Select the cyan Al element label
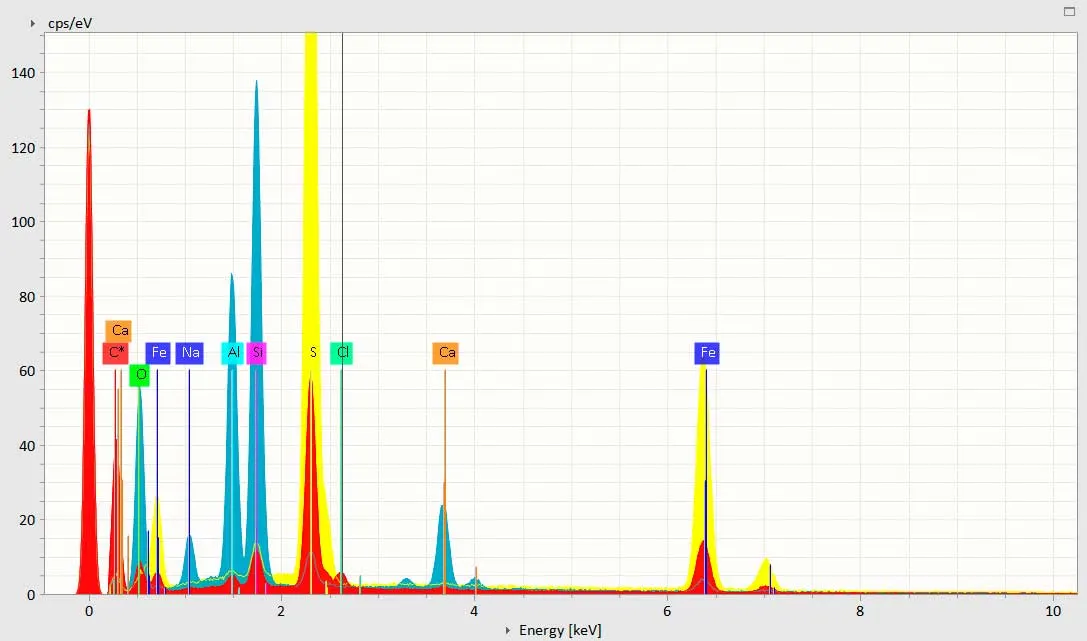This screenshot has width=1087, height=641. pyautogui.click(x=233, y=353)
